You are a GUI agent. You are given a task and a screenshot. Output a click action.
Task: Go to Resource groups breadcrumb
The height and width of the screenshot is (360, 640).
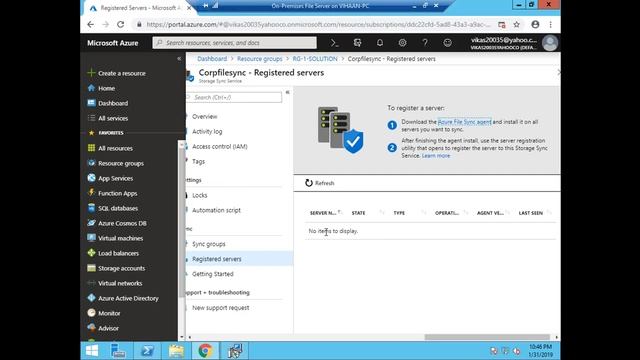point(260,59)
